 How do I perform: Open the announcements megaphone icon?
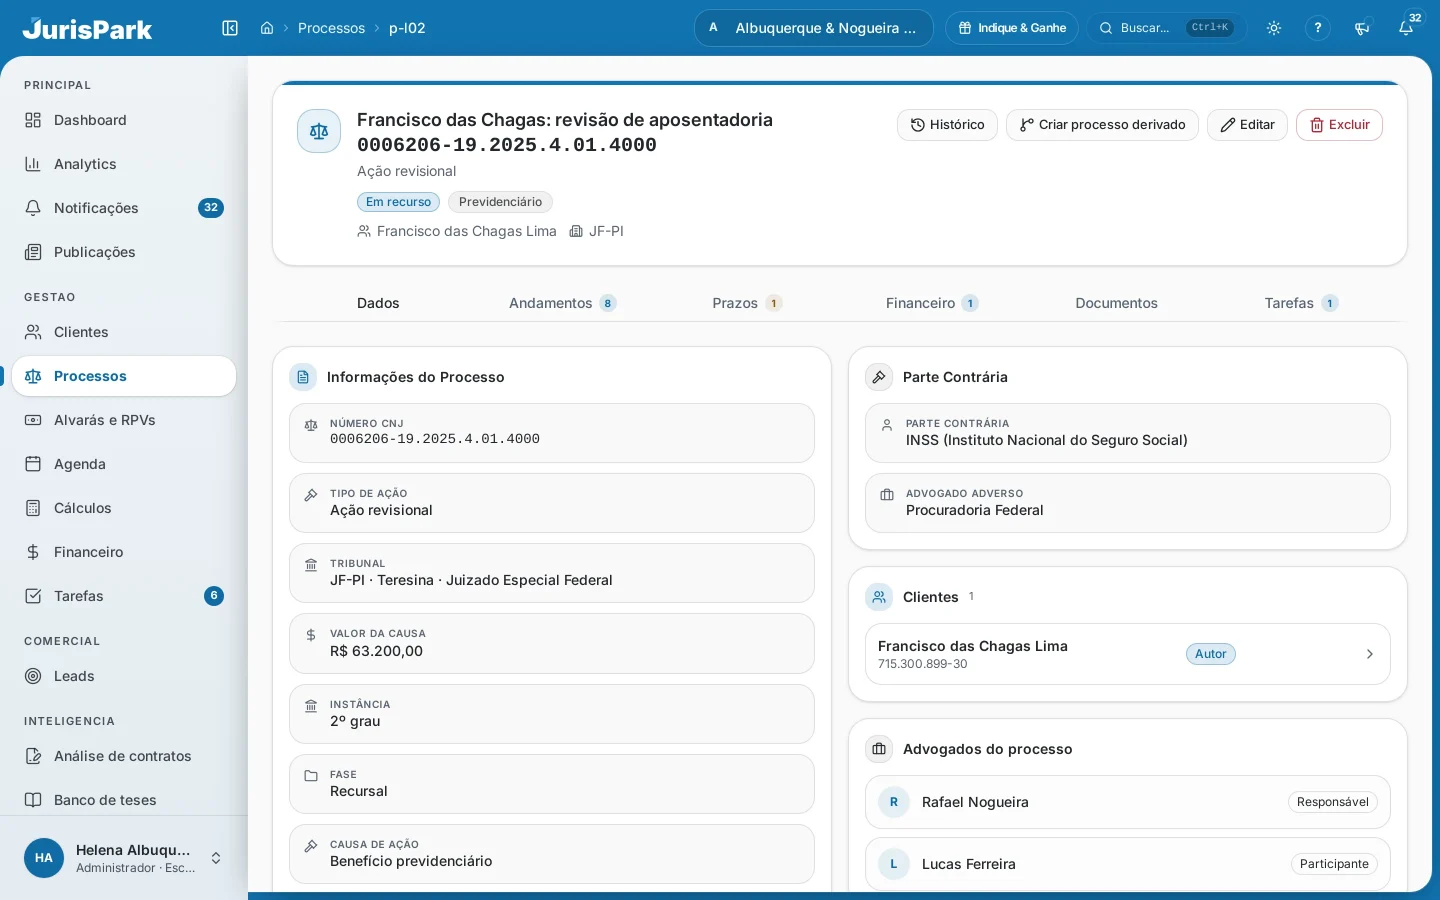pyautogui.click(x=1362, y=28)
